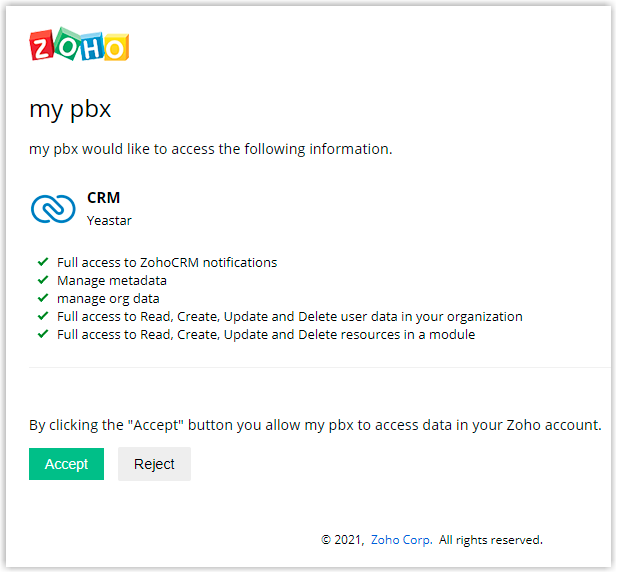Click the "would like to access" description line
The height and width of the screenshot is (573, 617).
[210, 150]
